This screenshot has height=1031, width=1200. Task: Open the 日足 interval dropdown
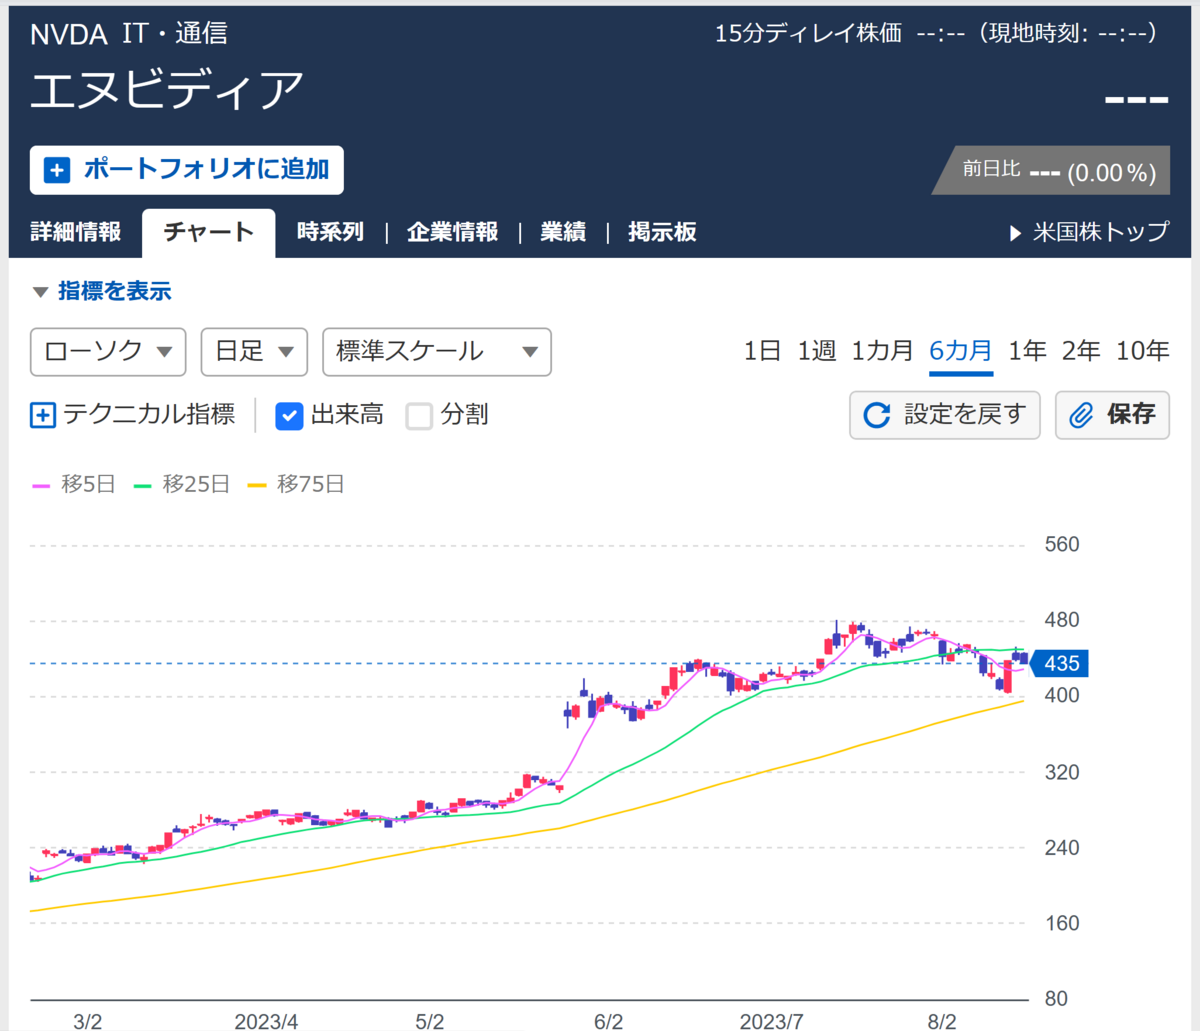click(x=254, y=352)
